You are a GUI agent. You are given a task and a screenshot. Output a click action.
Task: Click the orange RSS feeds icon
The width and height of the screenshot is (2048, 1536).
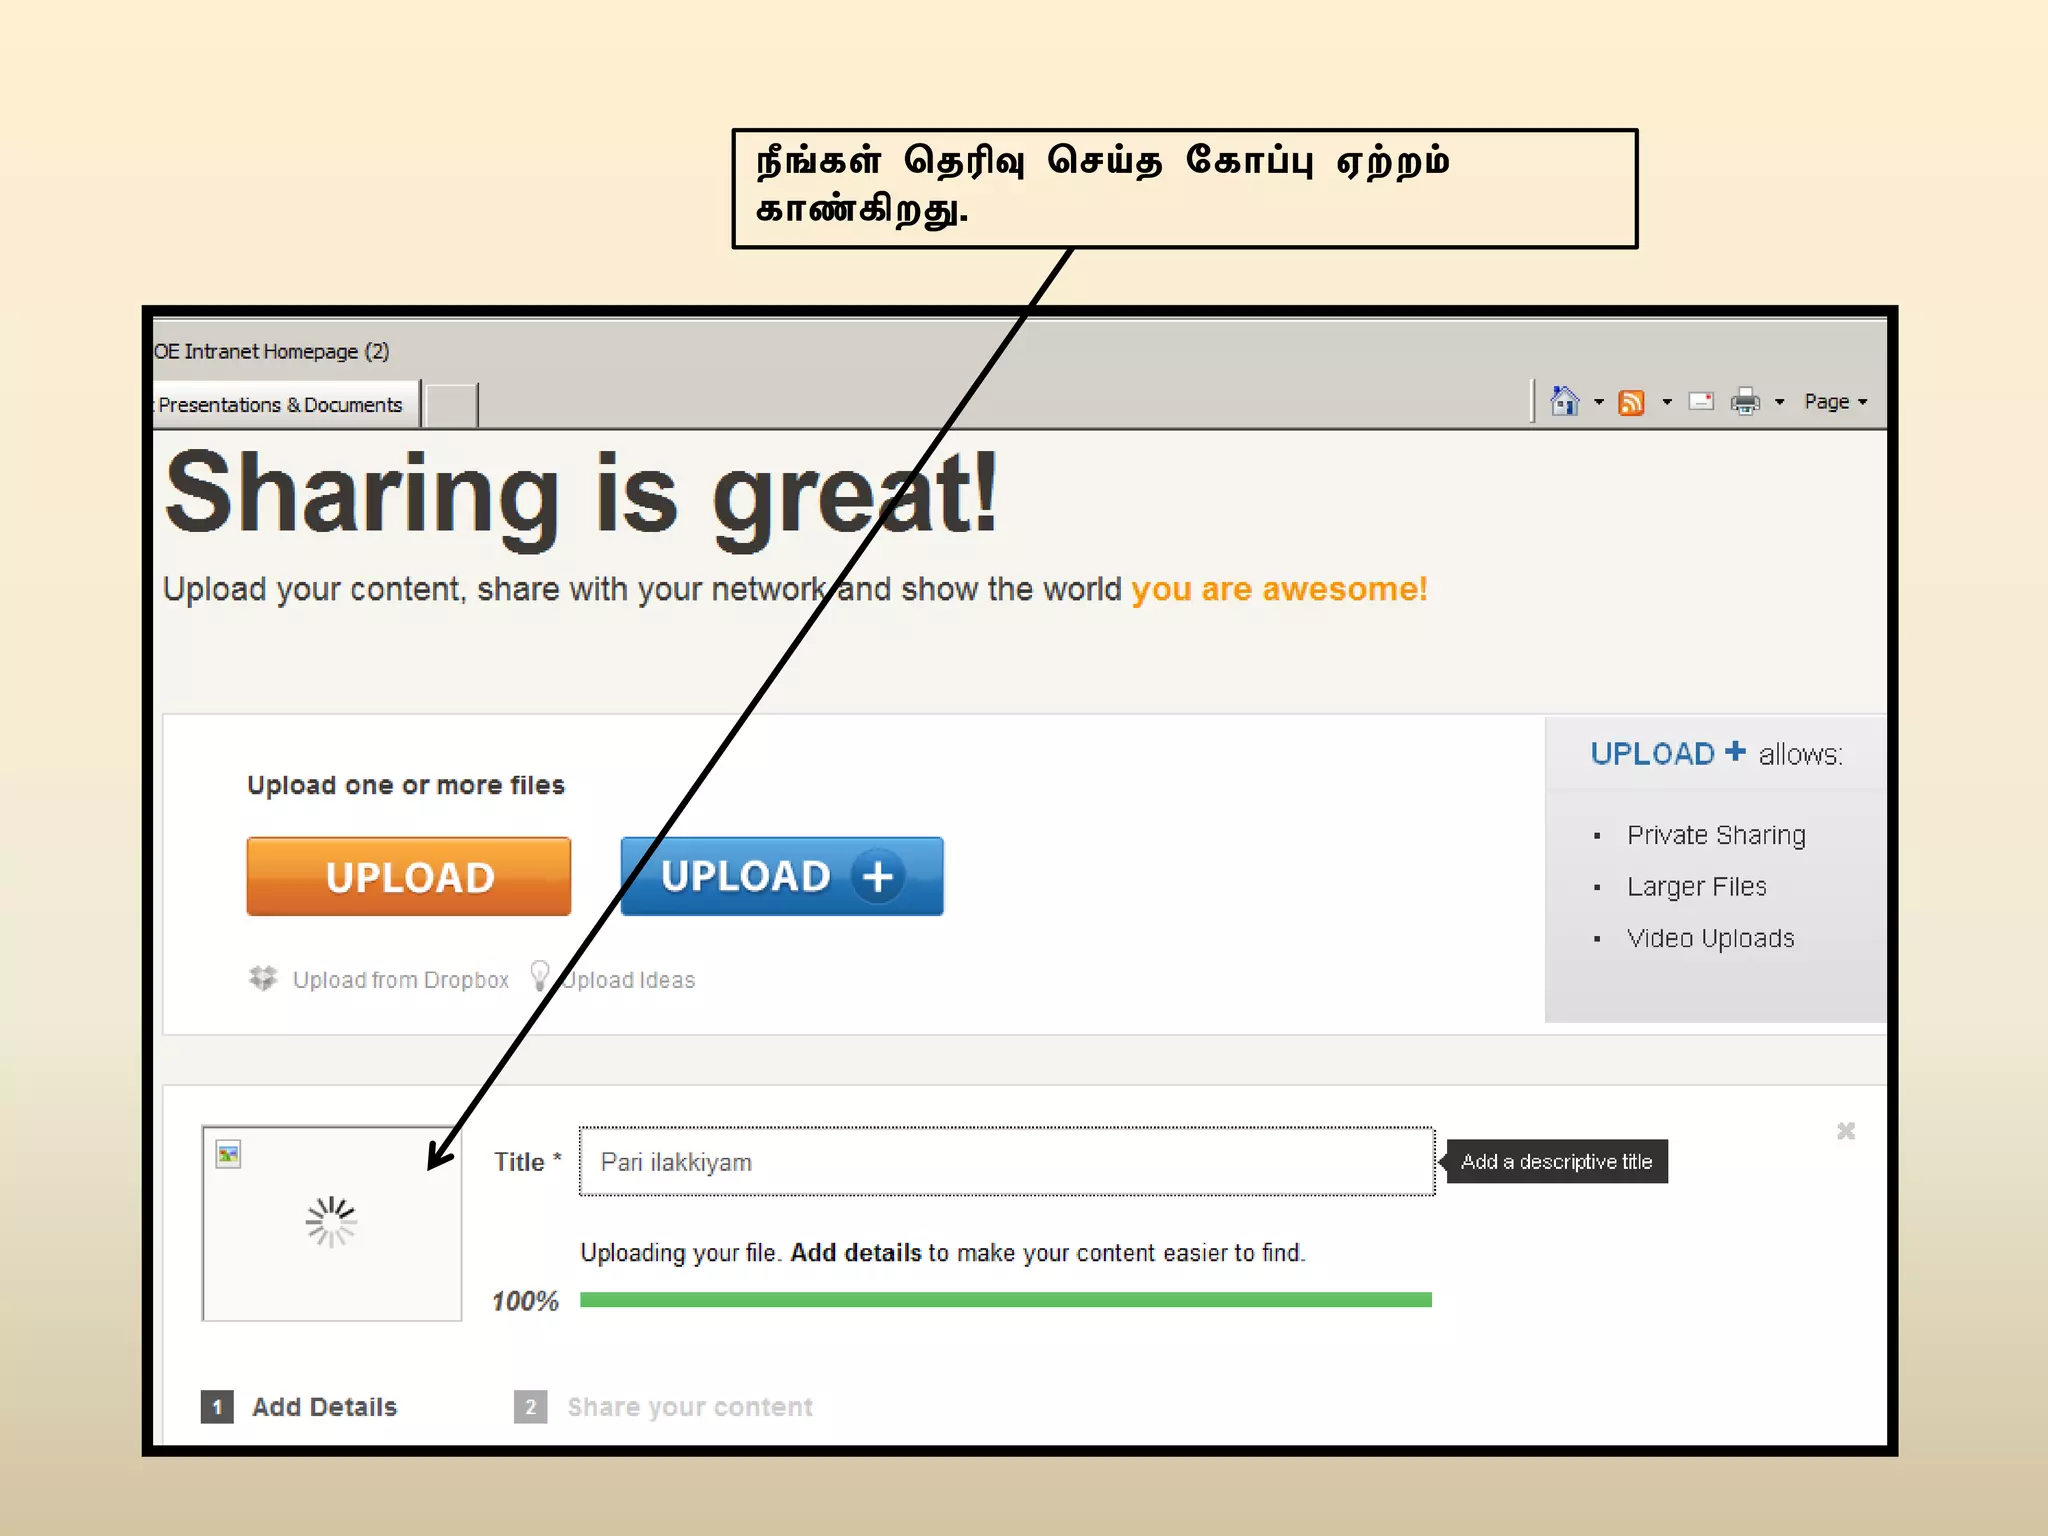[1631, 402]
